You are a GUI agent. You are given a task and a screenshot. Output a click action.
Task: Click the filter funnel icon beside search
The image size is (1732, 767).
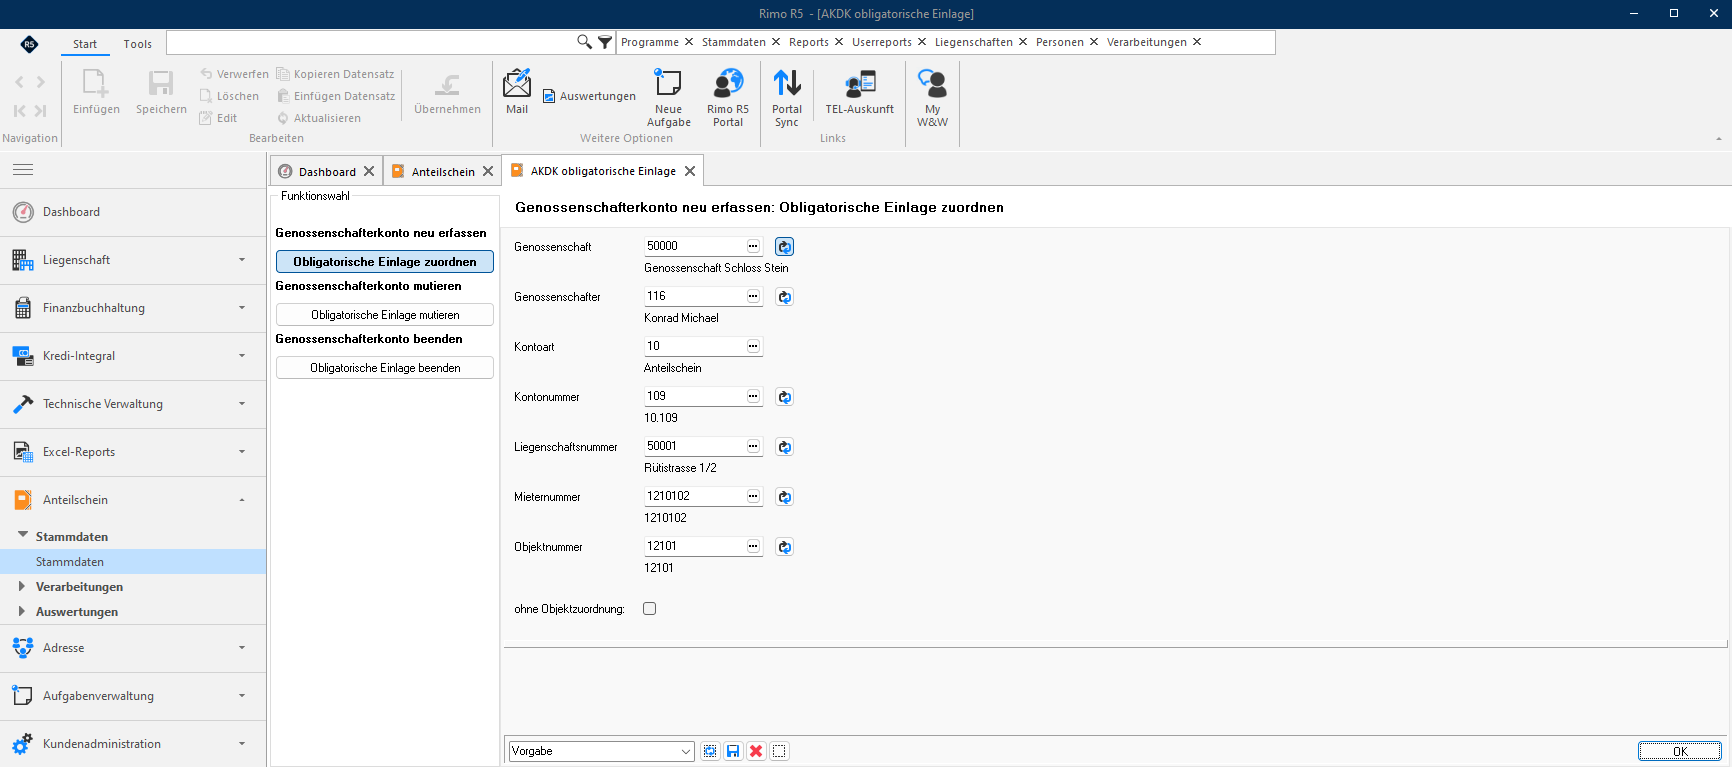tap(605, 42)
